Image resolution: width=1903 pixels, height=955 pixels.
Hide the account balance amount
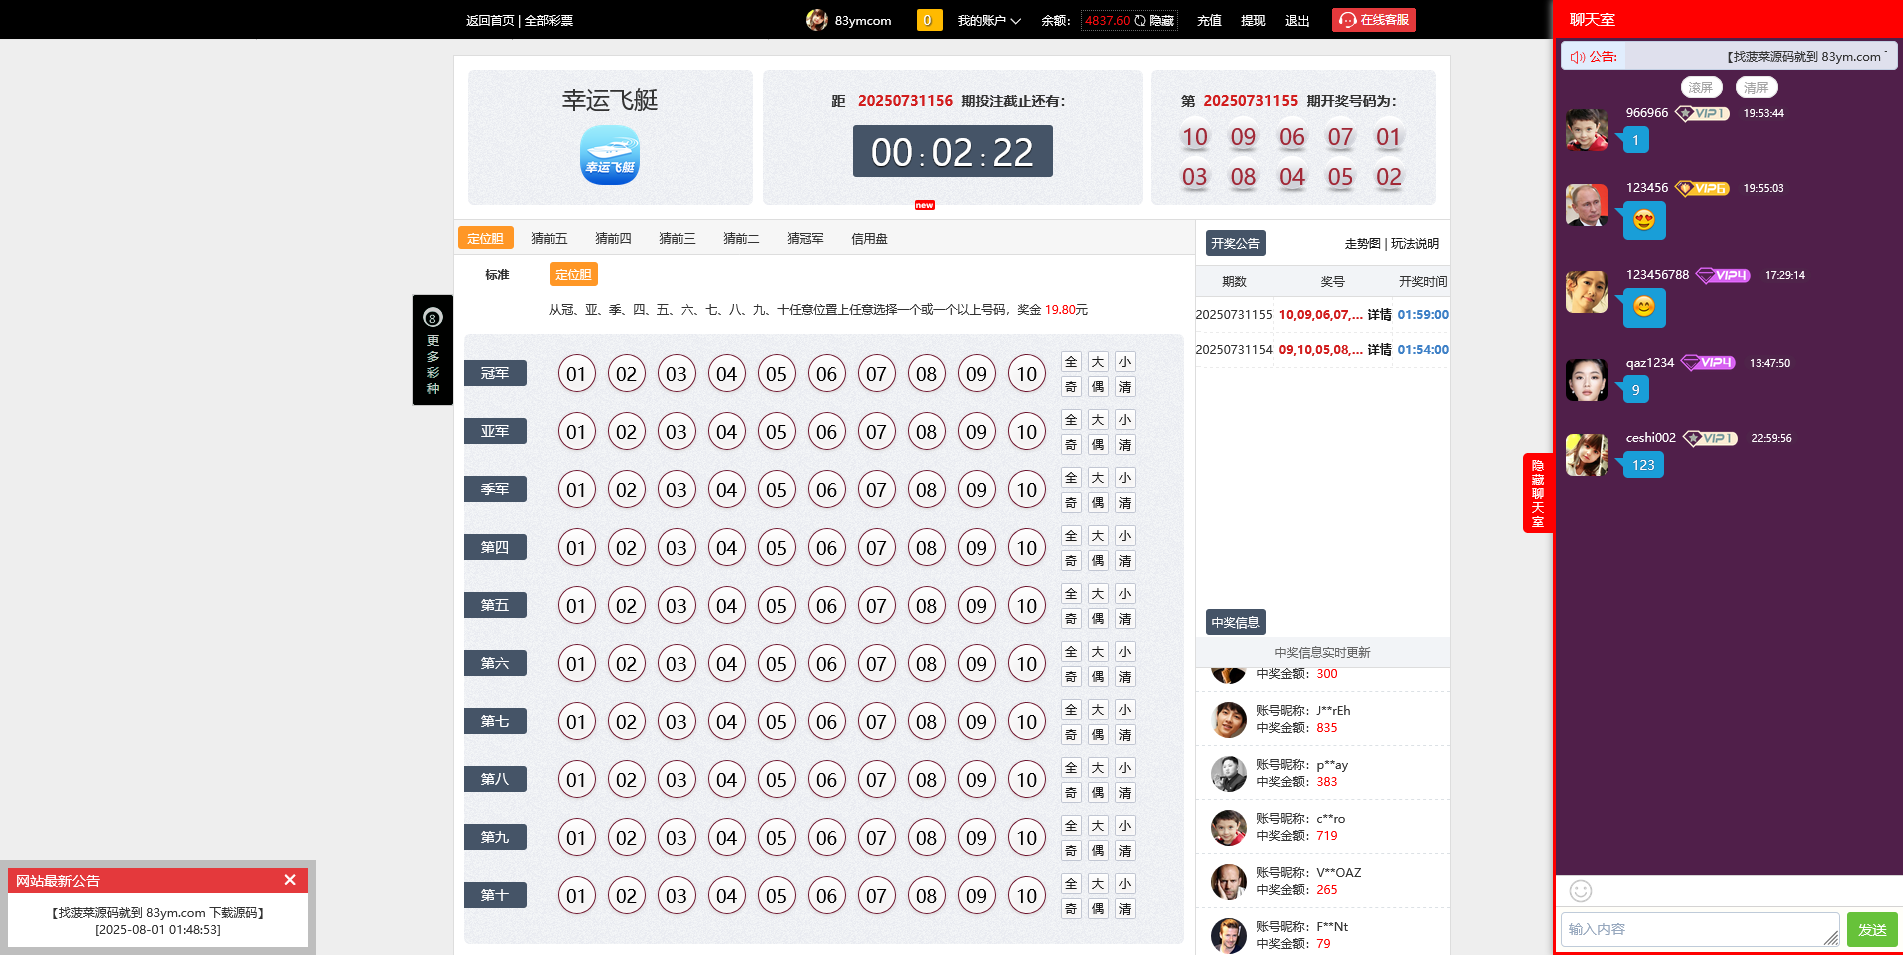point(1161,21)
